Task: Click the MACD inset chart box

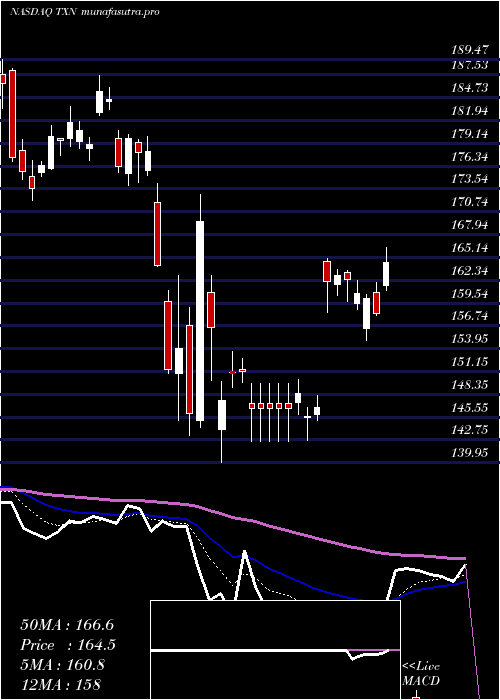Action: coord(275,650)
